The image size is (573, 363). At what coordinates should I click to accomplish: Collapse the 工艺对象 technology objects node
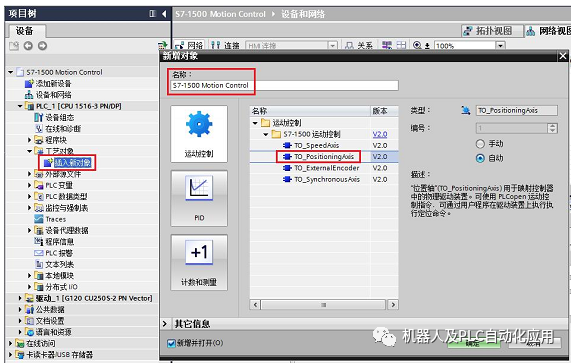click(30, 151)
